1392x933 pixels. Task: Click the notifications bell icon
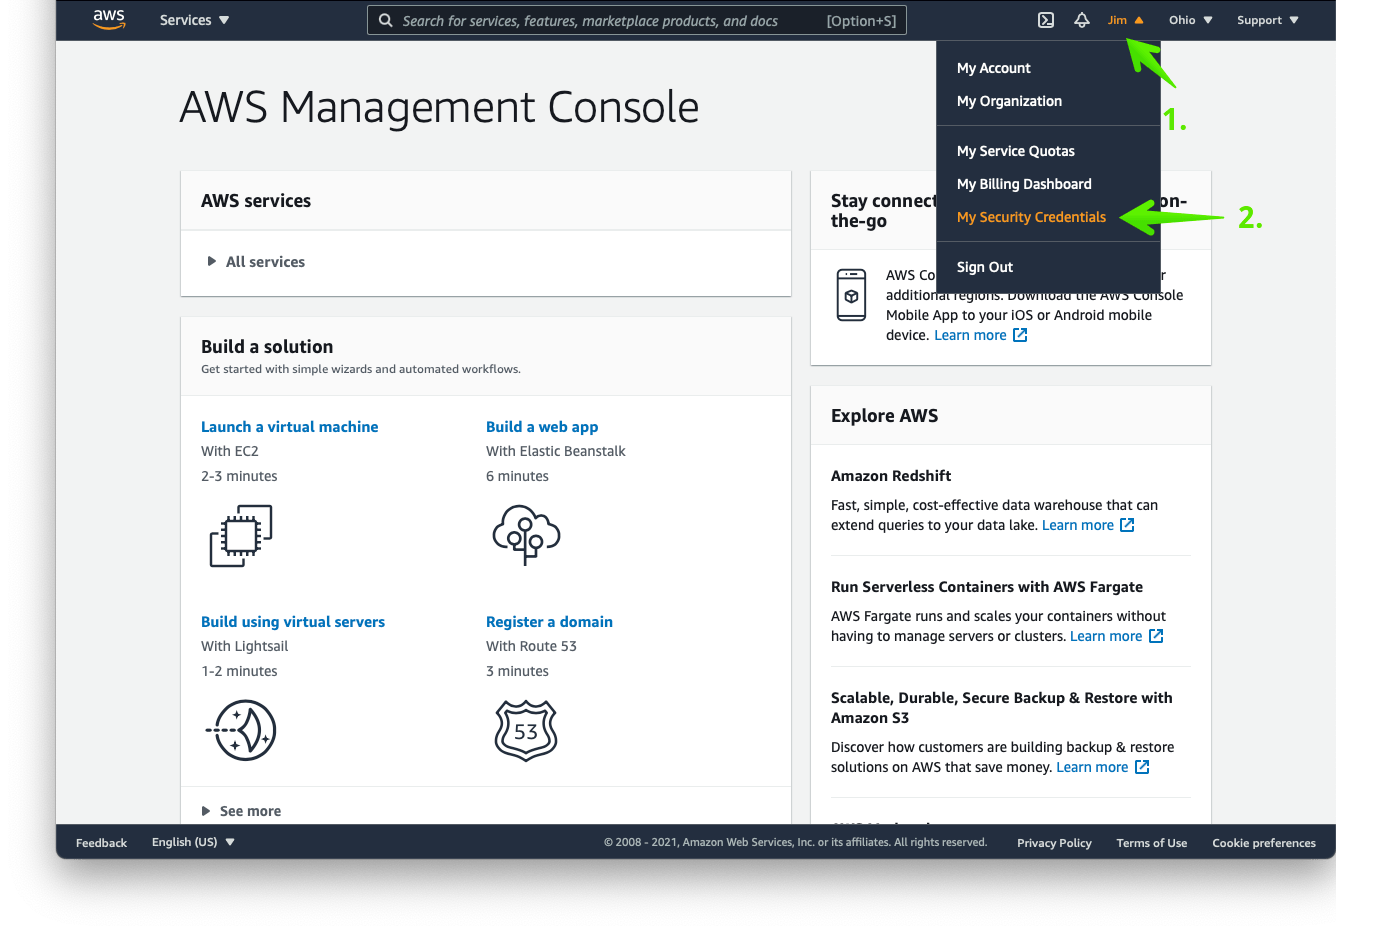coord(1081,20)
